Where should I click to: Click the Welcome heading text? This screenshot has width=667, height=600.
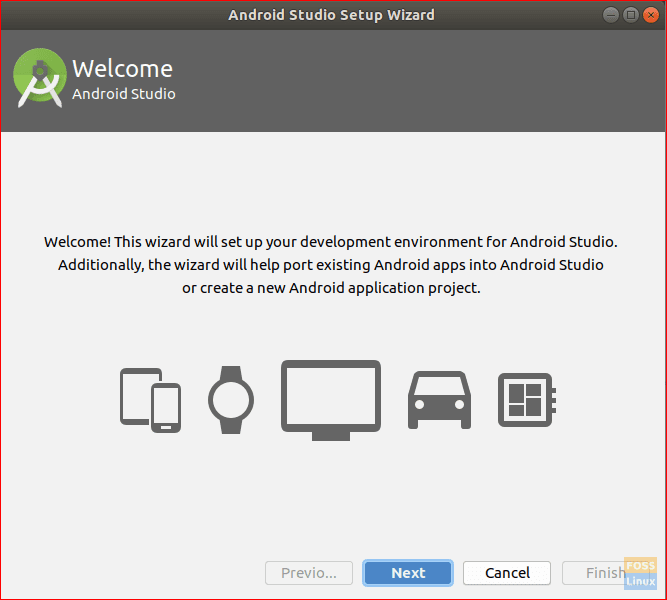pyautogui.click(x=123, y=69)
